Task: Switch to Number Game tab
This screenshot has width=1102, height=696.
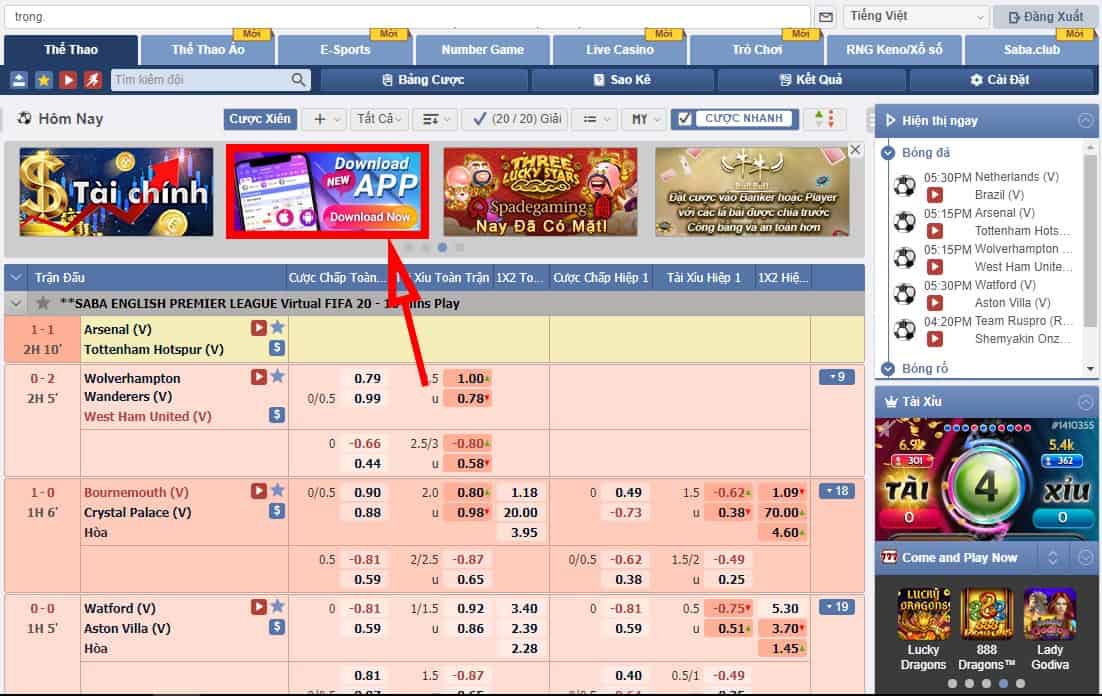Action: tap(482, 50)
